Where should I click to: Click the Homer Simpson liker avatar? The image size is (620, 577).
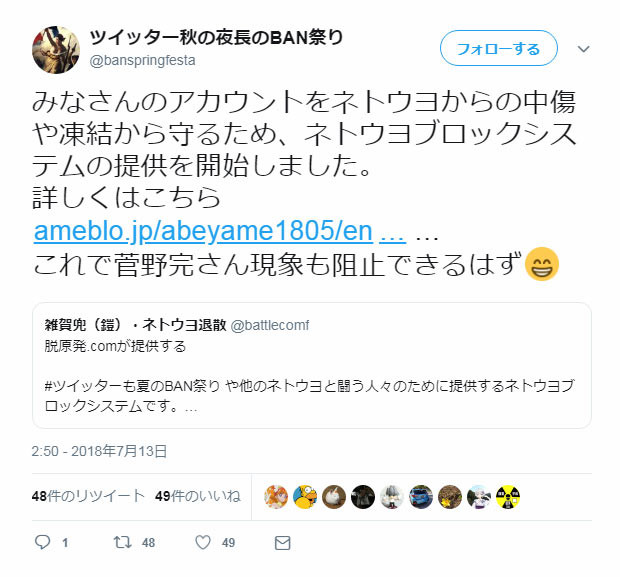[305, 496]
